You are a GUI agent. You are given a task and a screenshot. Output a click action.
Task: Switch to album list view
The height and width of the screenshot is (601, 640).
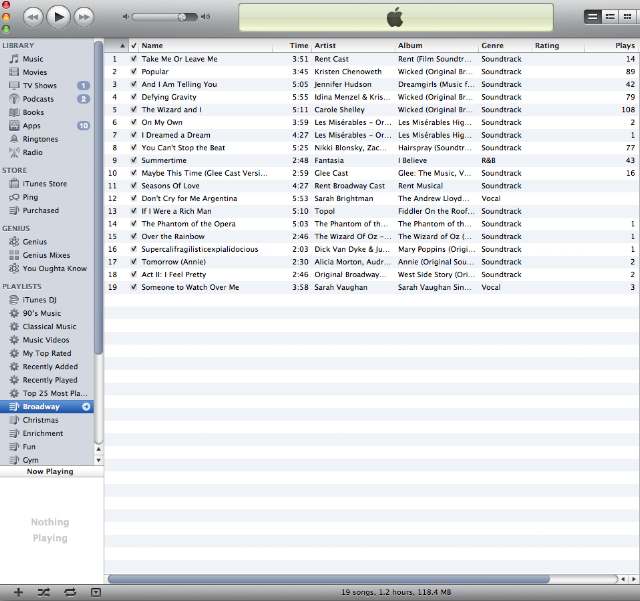[x=610, y=17]
